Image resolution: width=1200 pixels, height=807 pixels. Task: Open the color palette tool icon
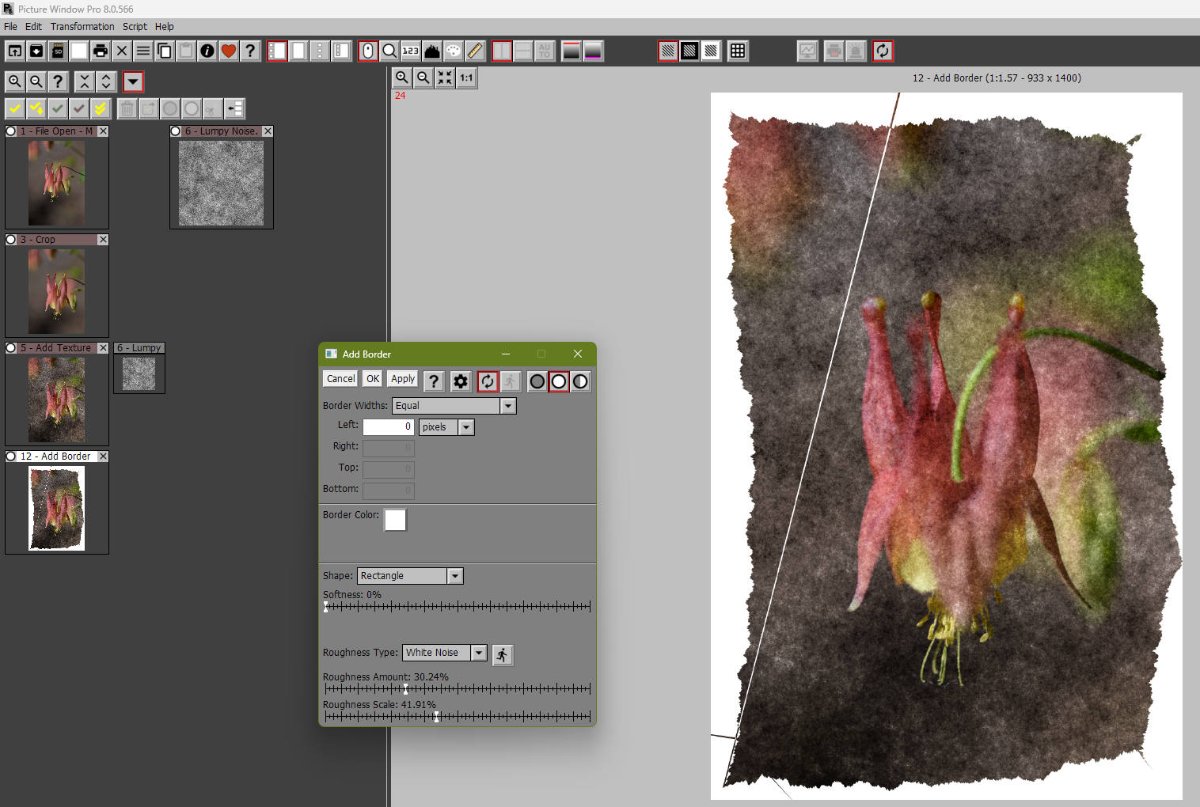pyautogui.click(x=454, y=50)
